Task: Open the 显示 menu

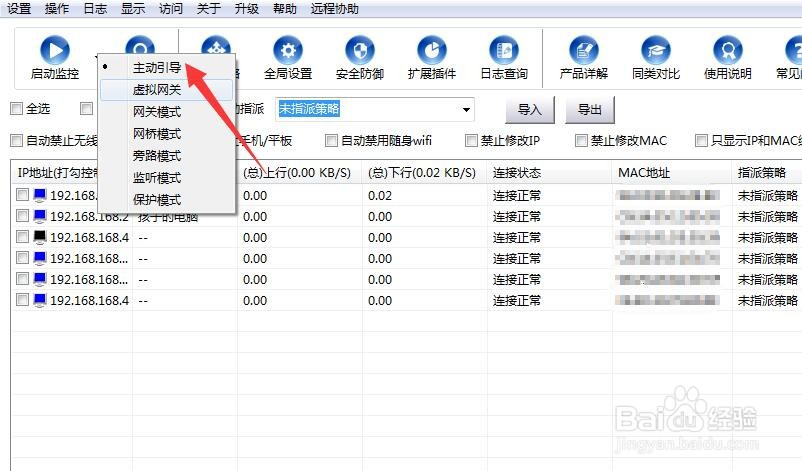Action: point(133,9)
